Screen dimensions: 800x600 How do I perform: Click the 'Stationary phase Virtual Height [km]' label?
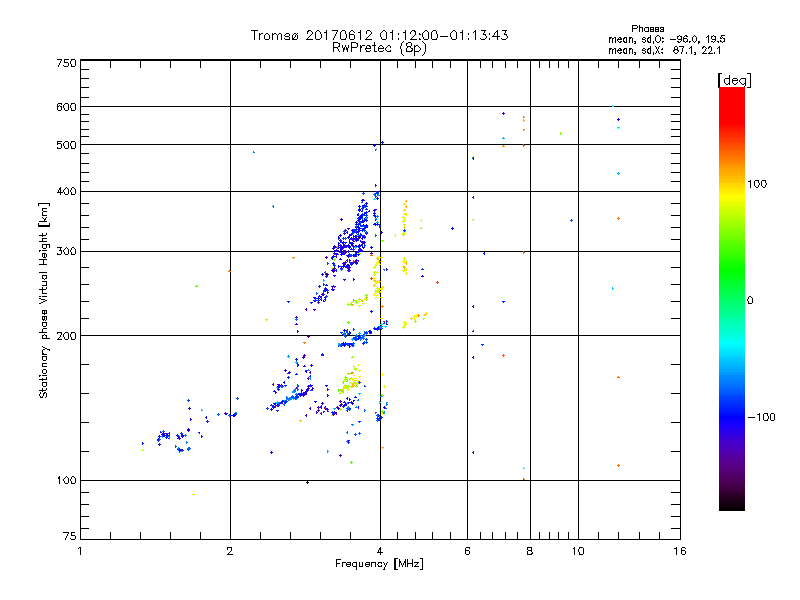pos(44,300)
